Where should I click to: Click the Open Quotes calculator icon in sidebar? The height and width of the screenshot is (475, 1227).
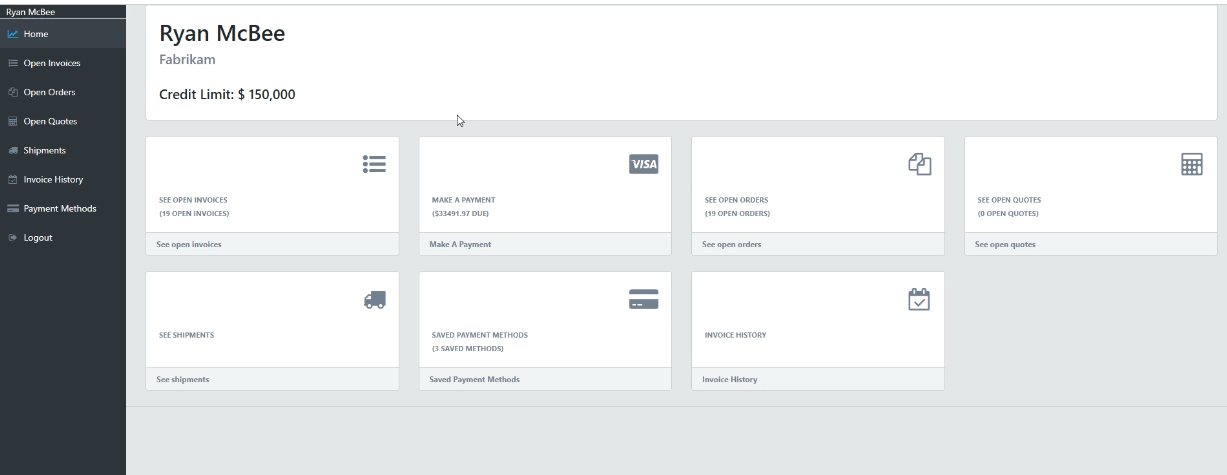click(13, 121)
